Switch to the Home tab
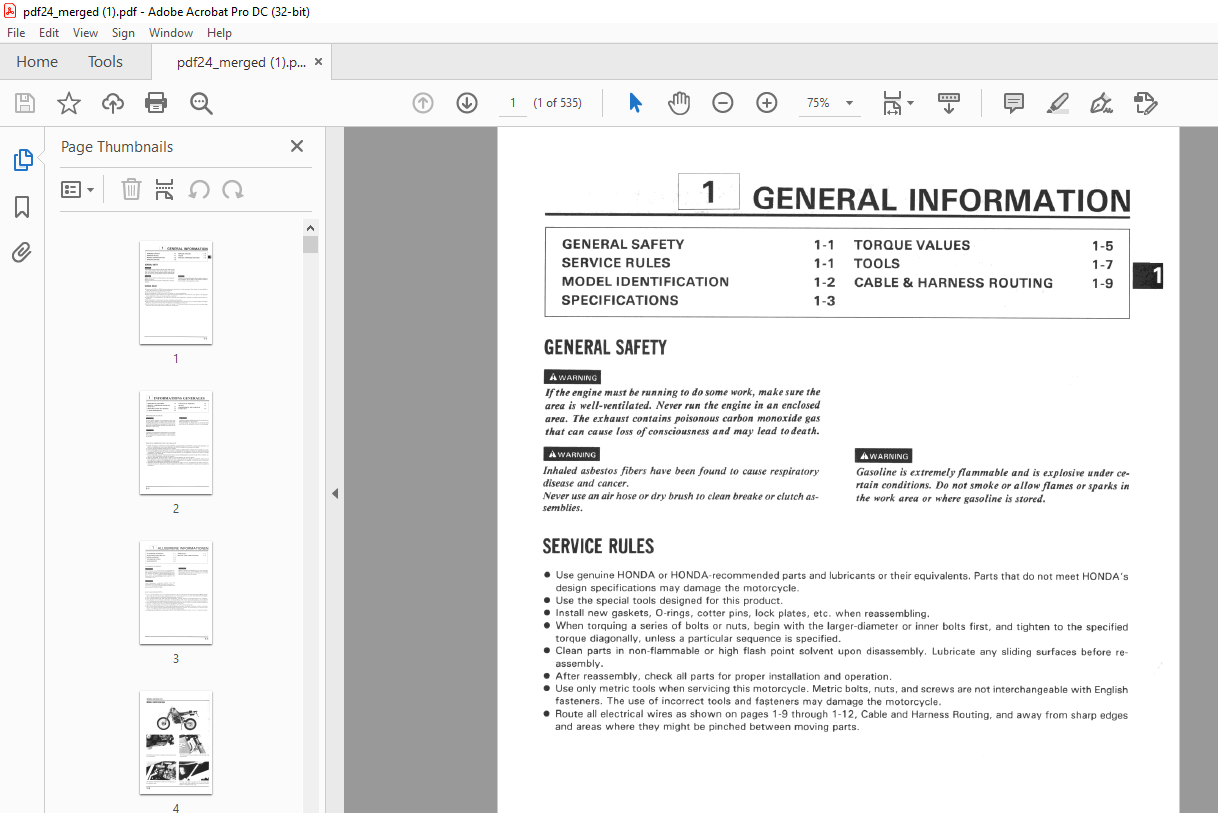The image size is (1218, 813). click(x=37, y=62)
